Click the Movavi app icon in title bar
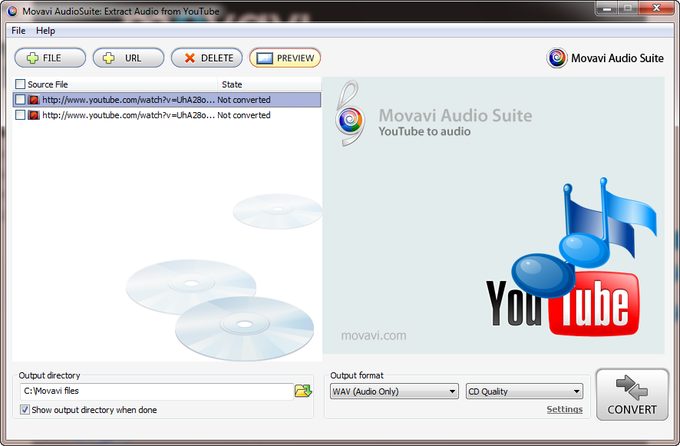The height and width of the screenshot is (446, 680). (x=13, y=11)
